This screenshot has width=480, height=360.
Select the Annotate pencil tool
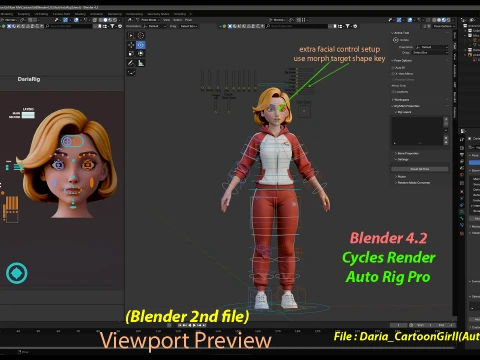click(131, 63)
